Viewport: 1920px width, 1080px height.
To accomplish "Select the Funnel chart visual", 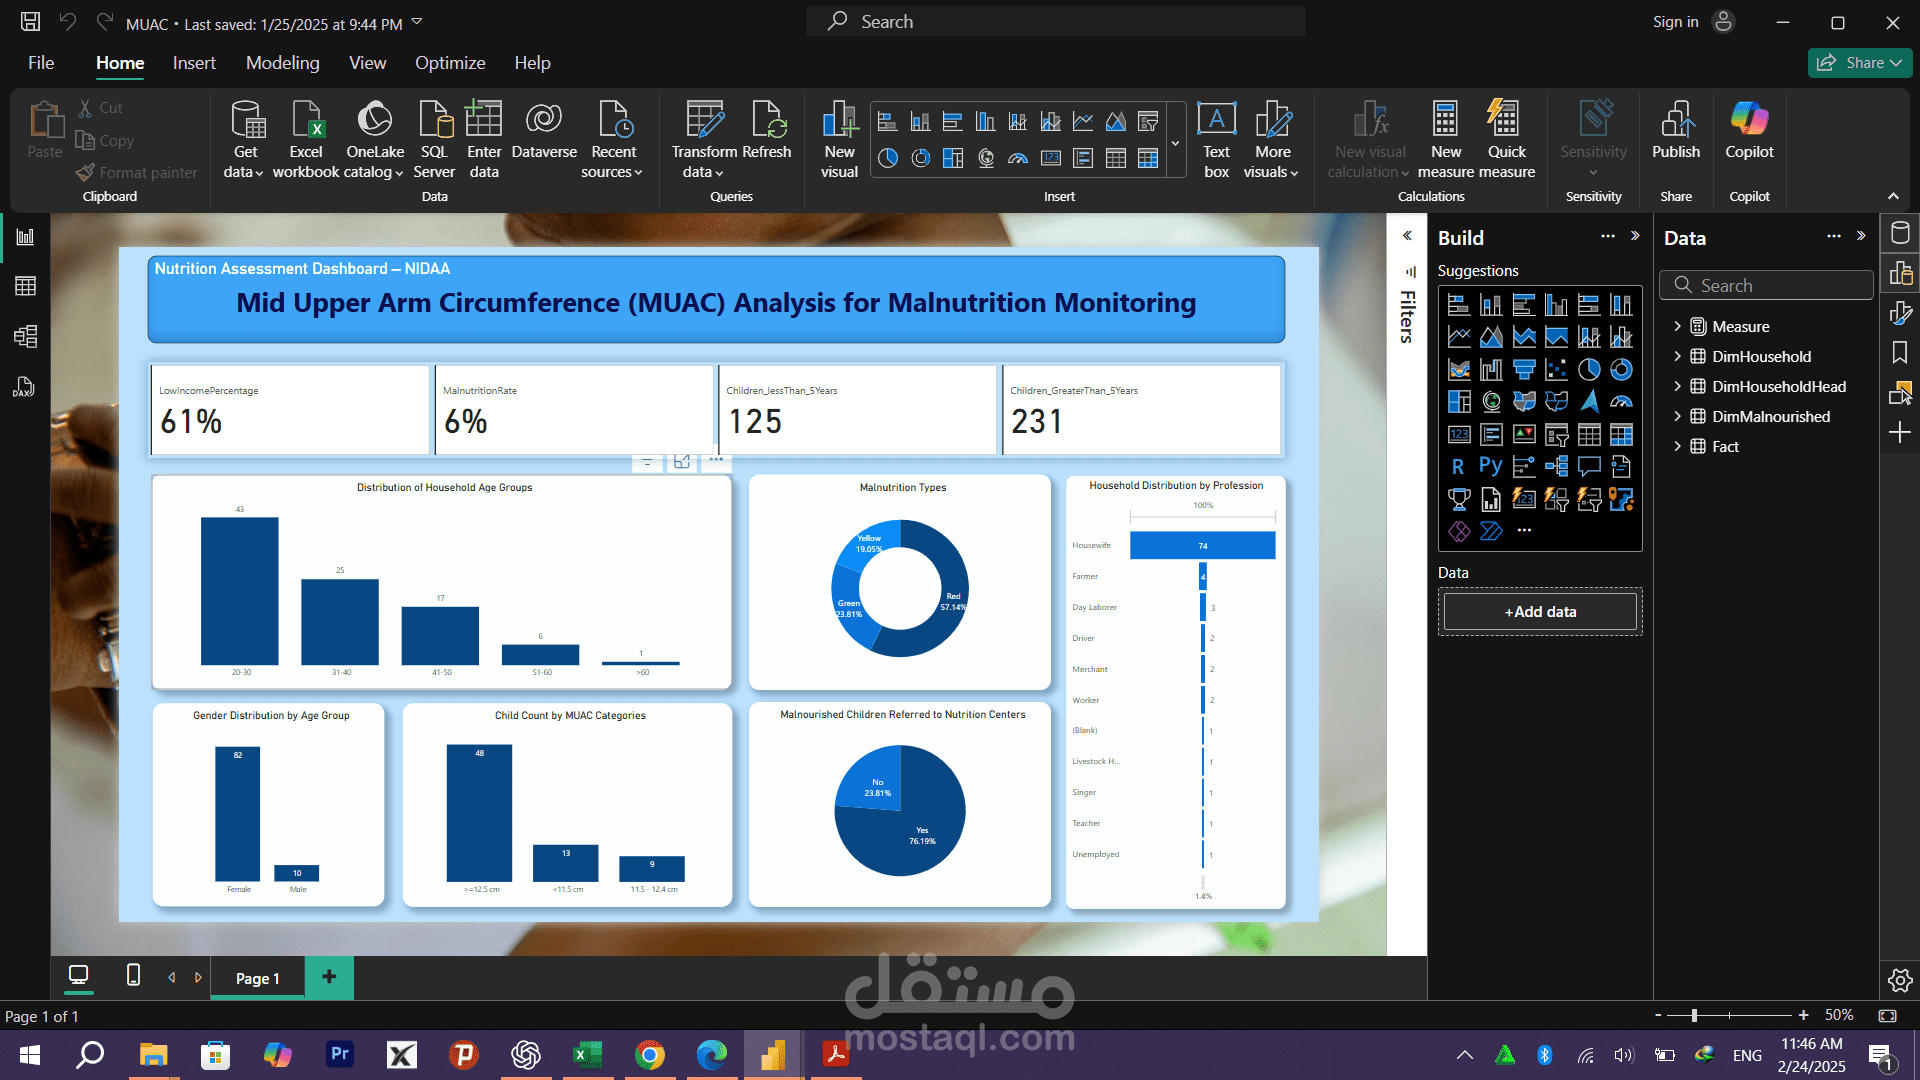I will 1524,370.
